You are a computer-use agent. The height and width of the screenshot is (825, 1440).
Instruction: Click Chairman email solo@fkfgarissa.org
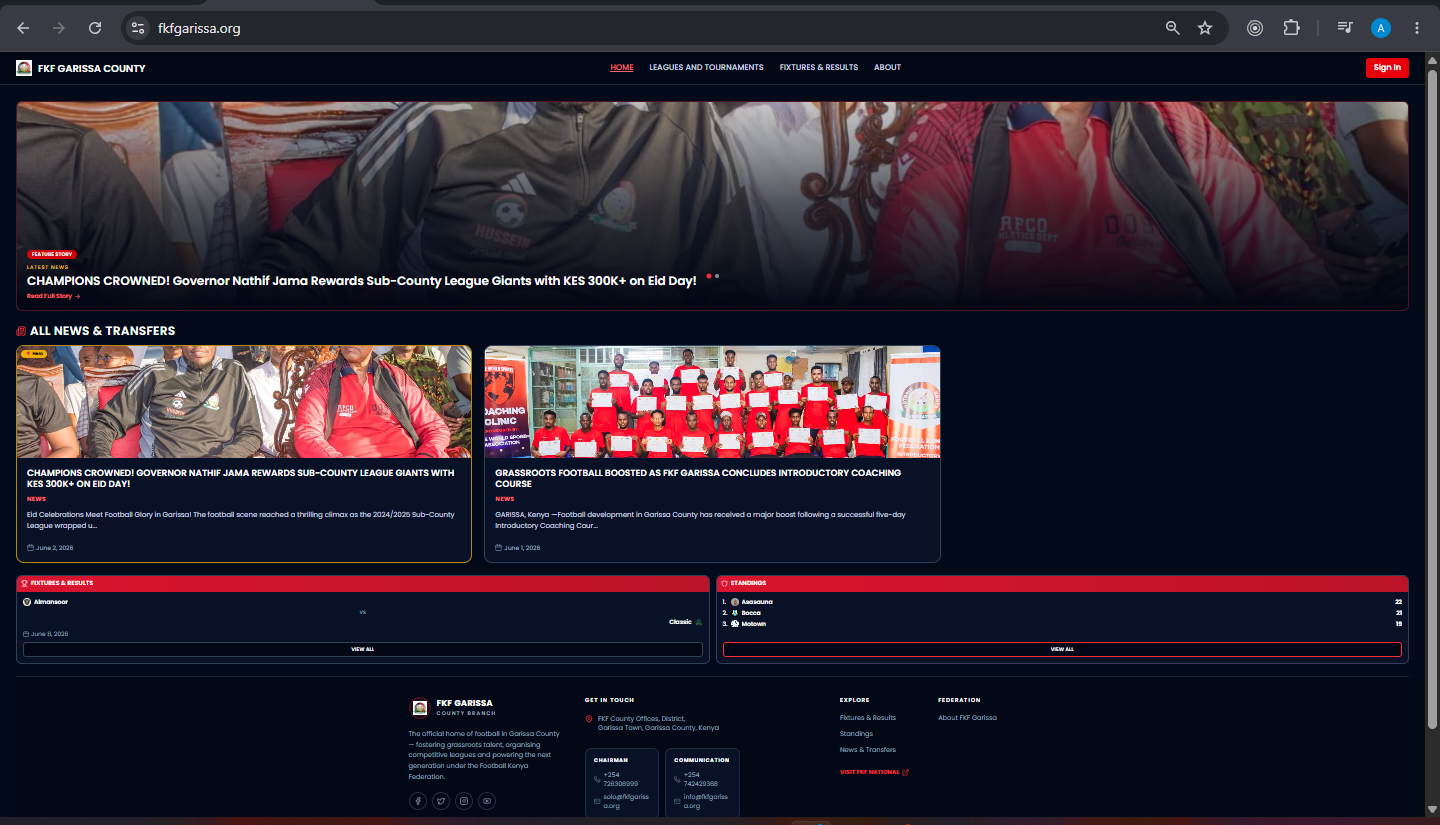(626, 801)
